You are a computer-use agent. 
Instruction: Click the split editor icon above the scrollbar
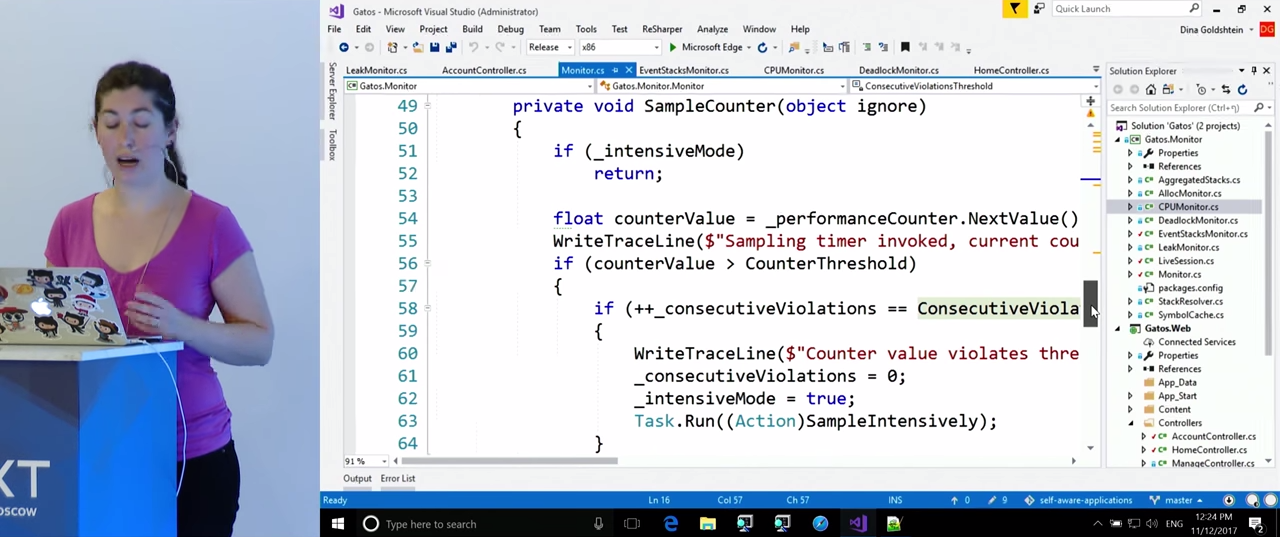[x=1090, y=101]
